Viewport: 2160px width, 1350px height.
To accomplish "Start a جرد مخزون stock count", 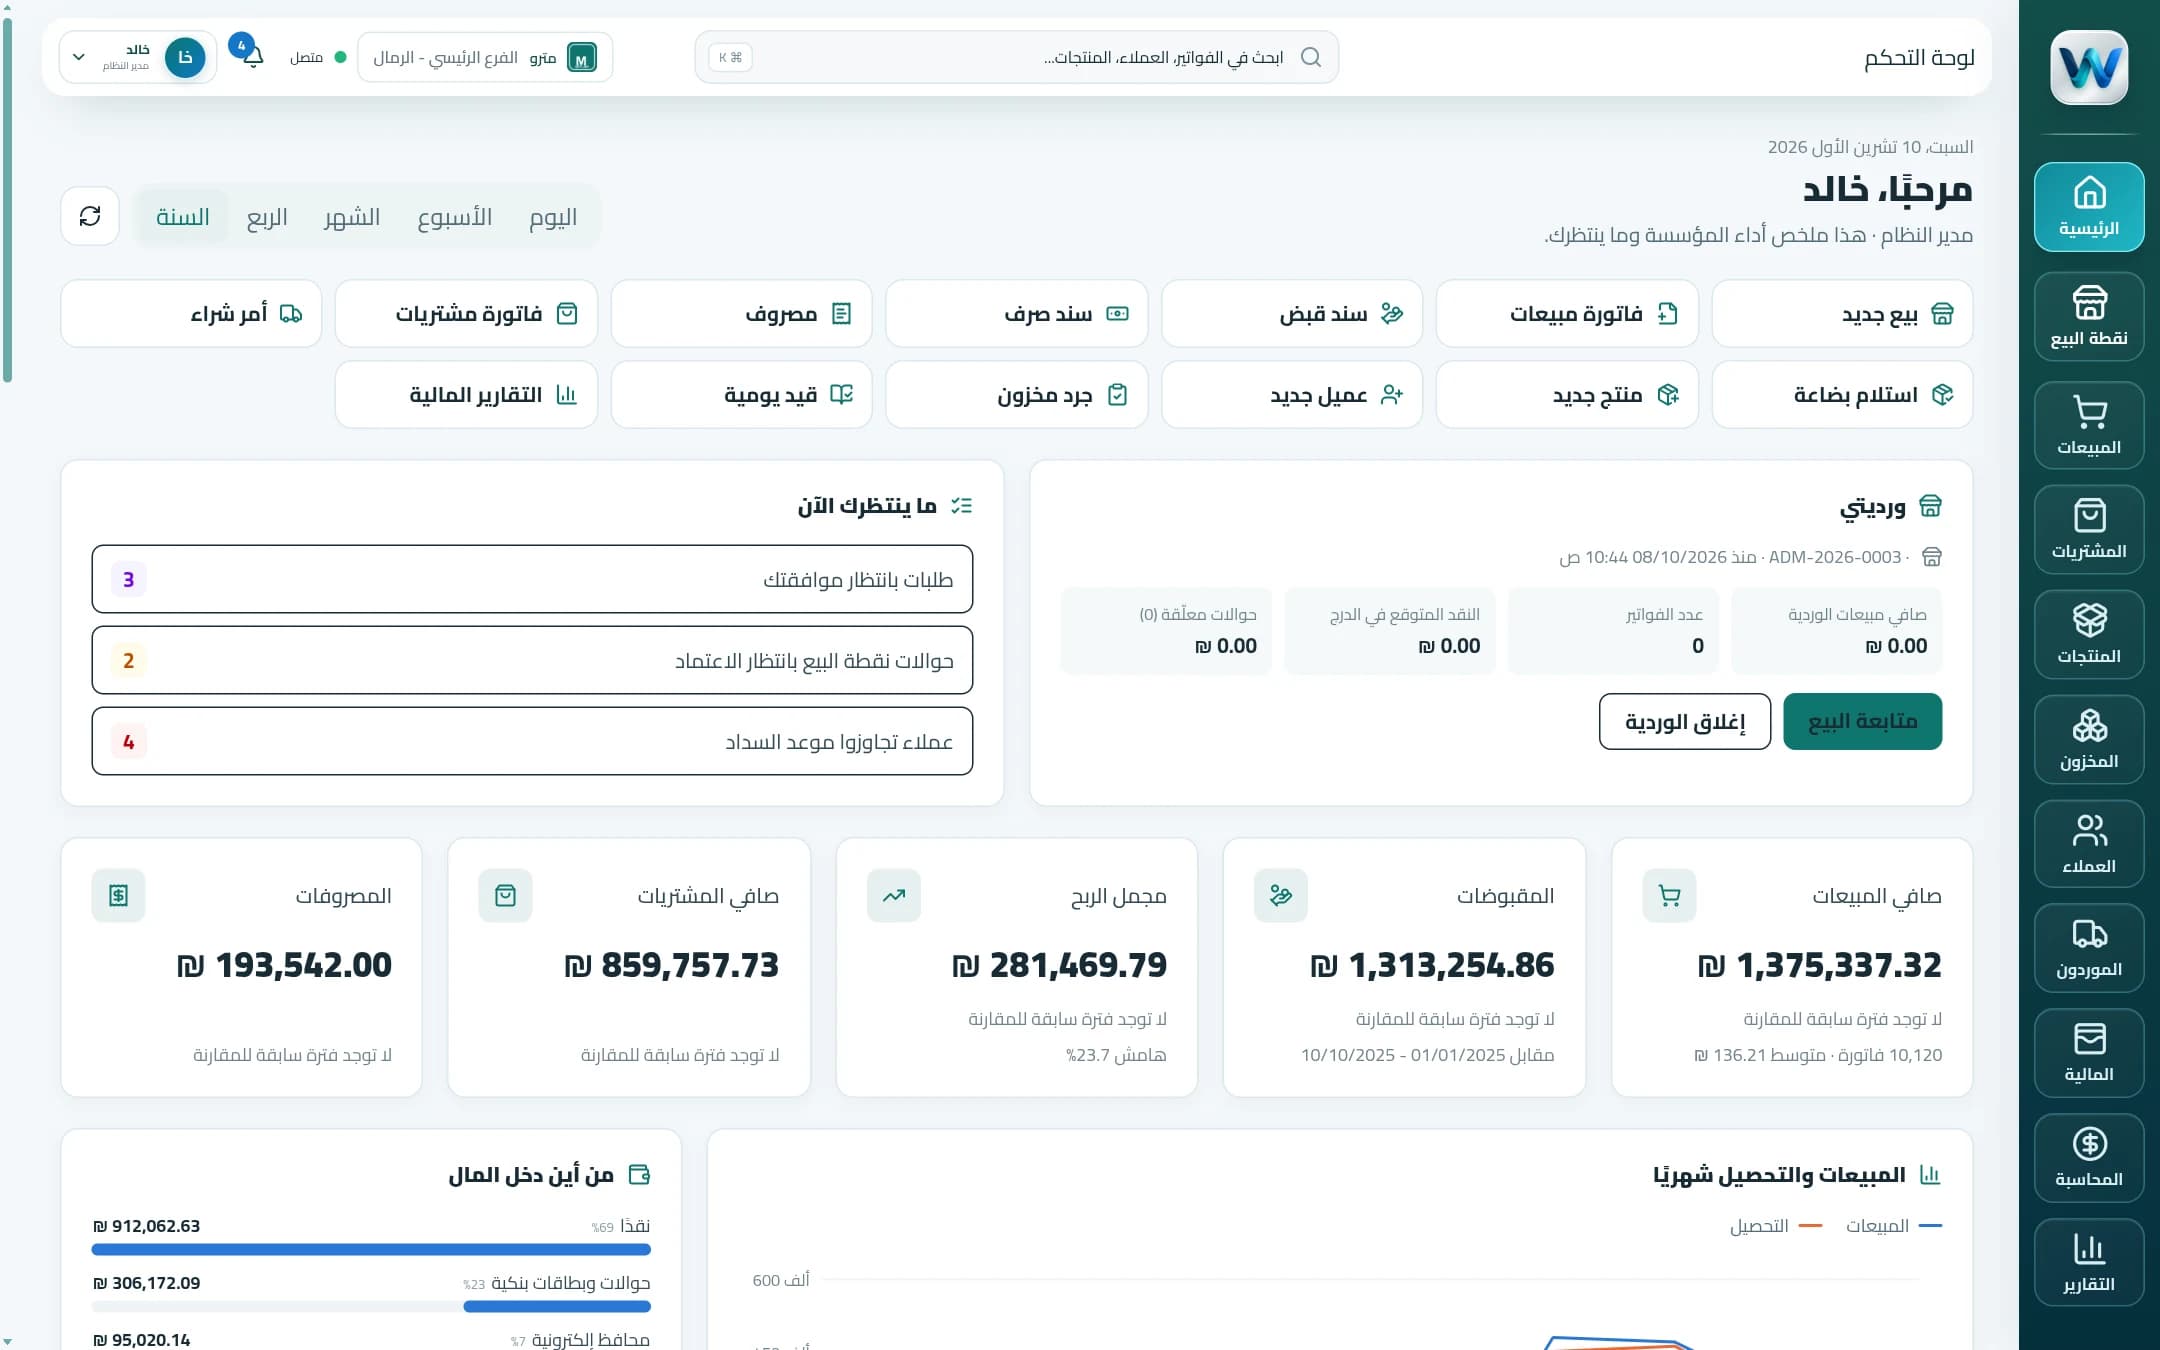I will 1017,395.
